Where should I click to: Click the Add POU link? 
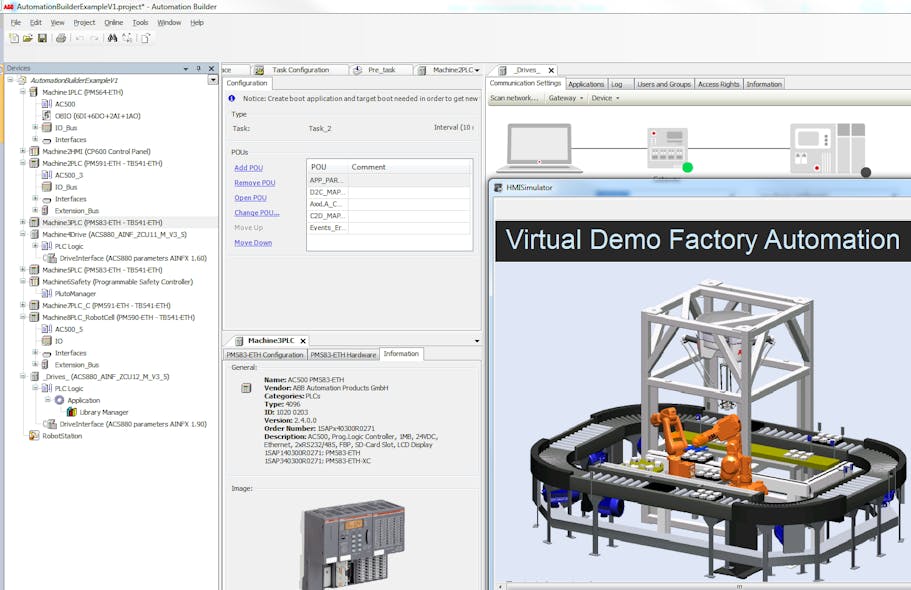click(x=249, y=167)
